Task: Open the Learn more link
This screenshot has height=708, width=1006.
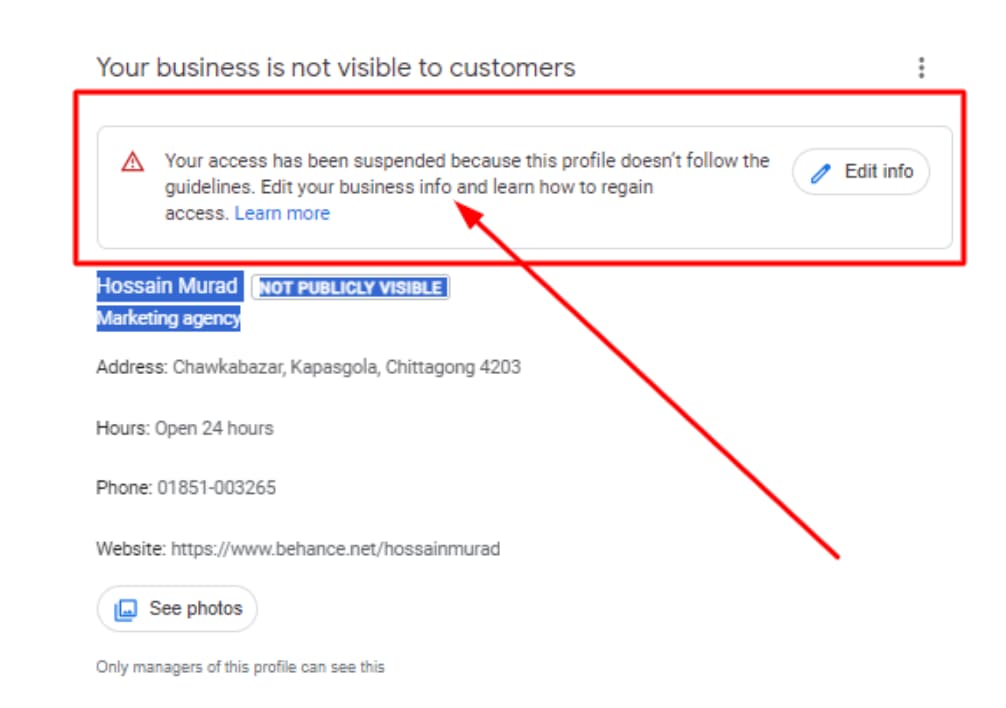Action: [x=281, y=213]
